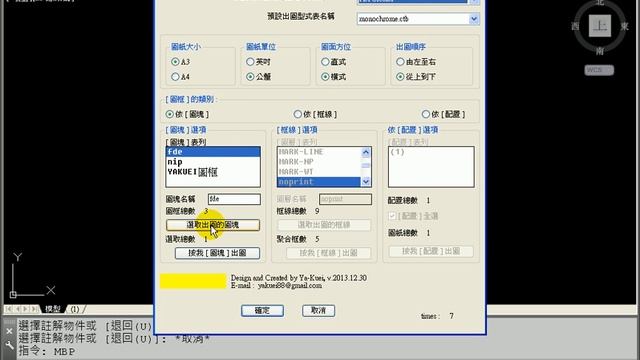The width and height of the screenshot is (640, 360).
Task: Click the 圖層名稱 noprint field
Action: click(x=345, y=199)
